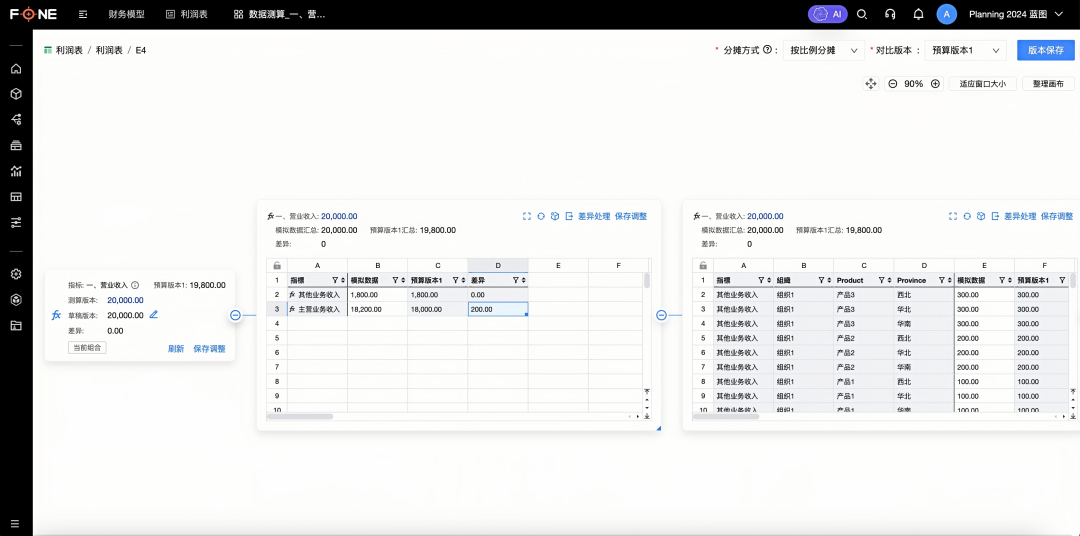Open the cube model icon in sidebar

point(16,94)
